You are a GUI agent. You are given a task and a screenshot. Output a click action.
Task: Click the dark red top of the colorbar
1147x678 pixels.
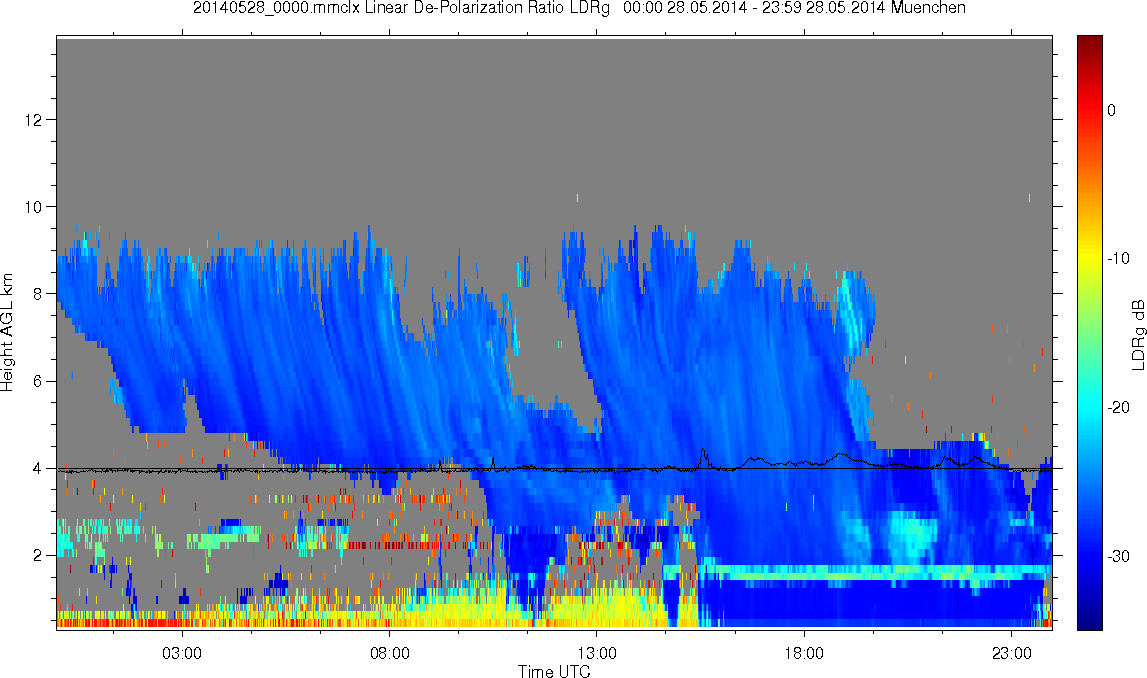coord(1090,44)
